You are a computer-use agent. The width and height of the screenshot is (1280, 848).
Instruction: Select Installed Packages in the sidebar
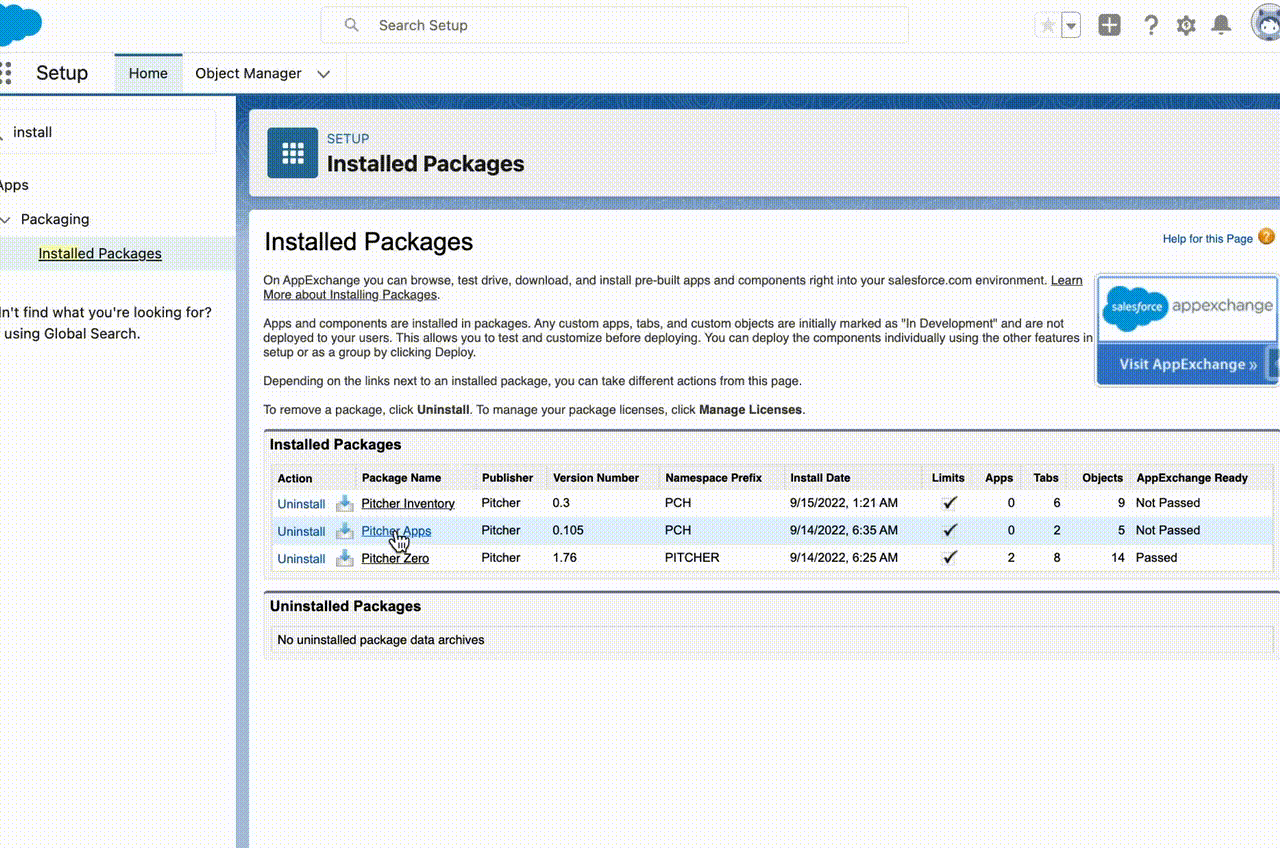pyautogui.click(x=100, y=253)
